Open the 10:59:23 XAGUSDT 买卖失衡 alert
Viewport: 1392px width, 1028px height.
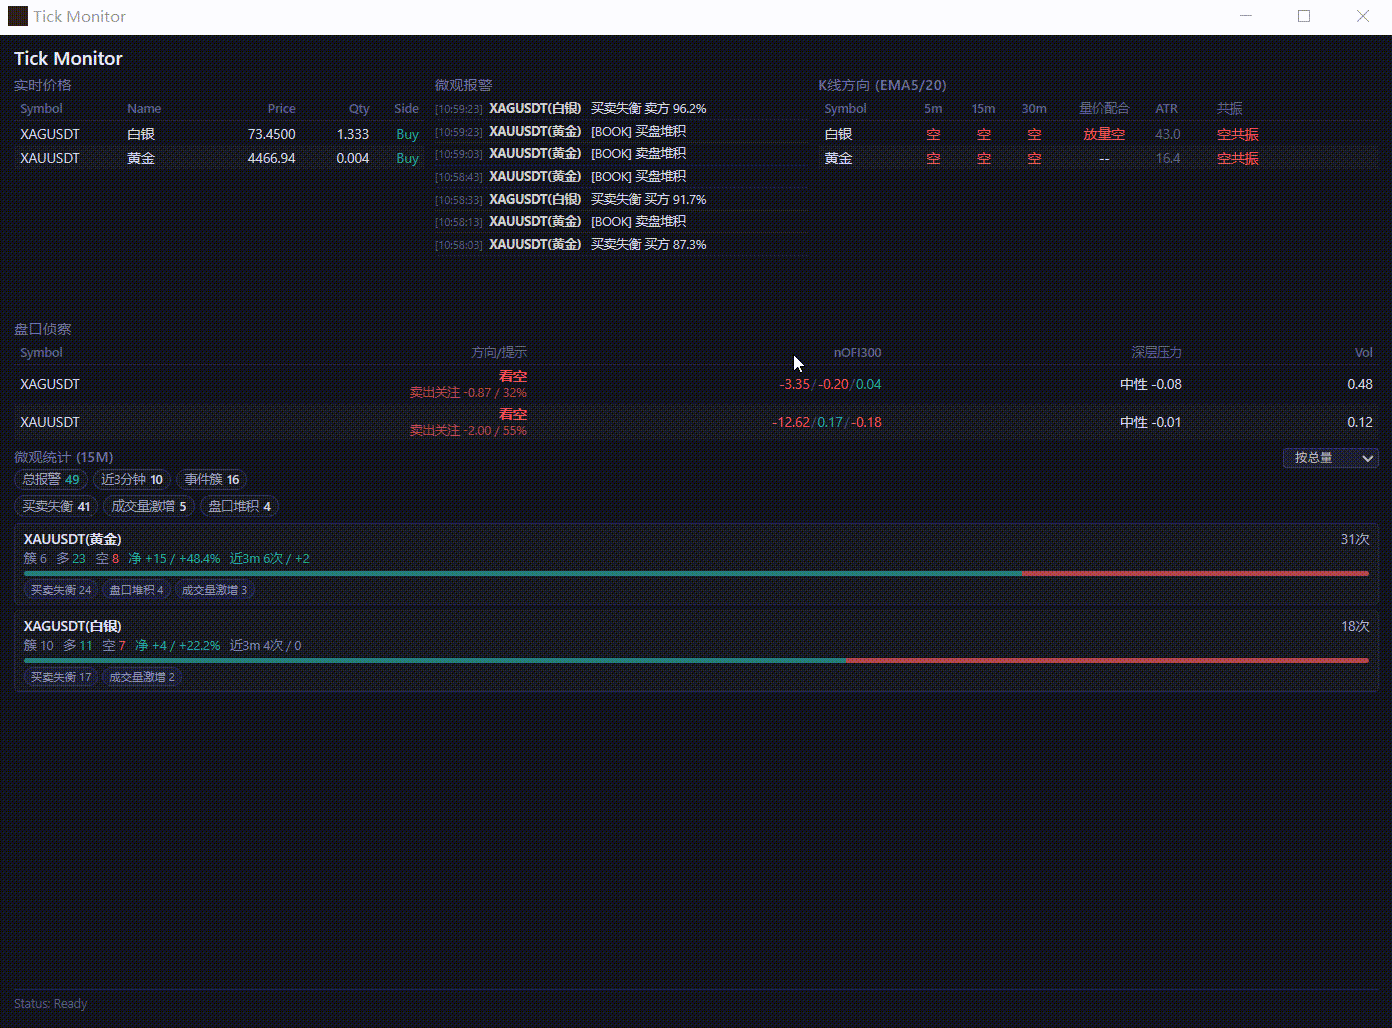pyautogui.click(x=620, y=108)
